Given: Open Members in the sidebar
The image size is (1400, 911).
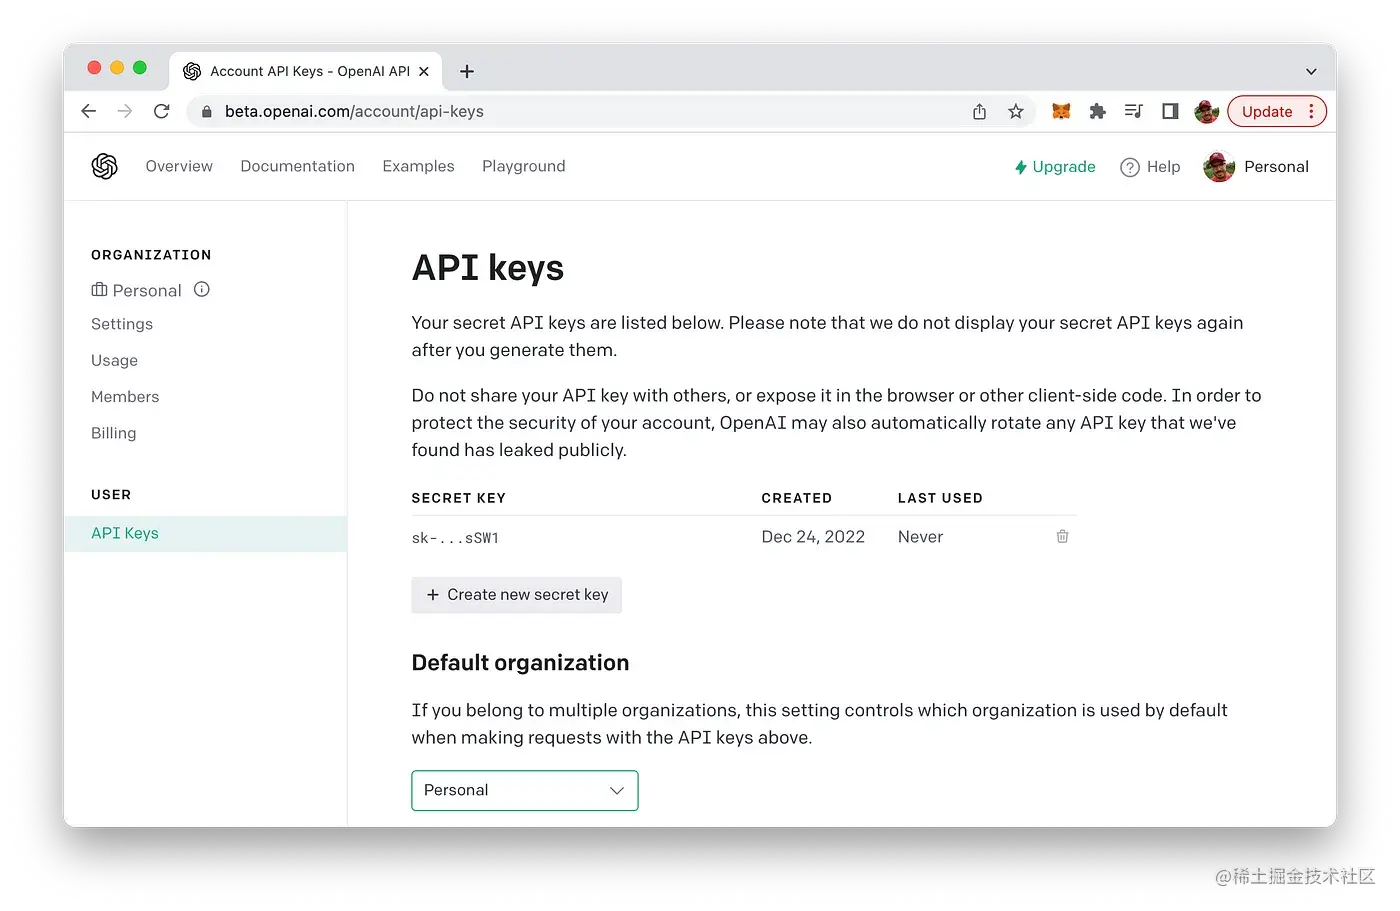Looking at the screenshot, I should tap(125, 397).
